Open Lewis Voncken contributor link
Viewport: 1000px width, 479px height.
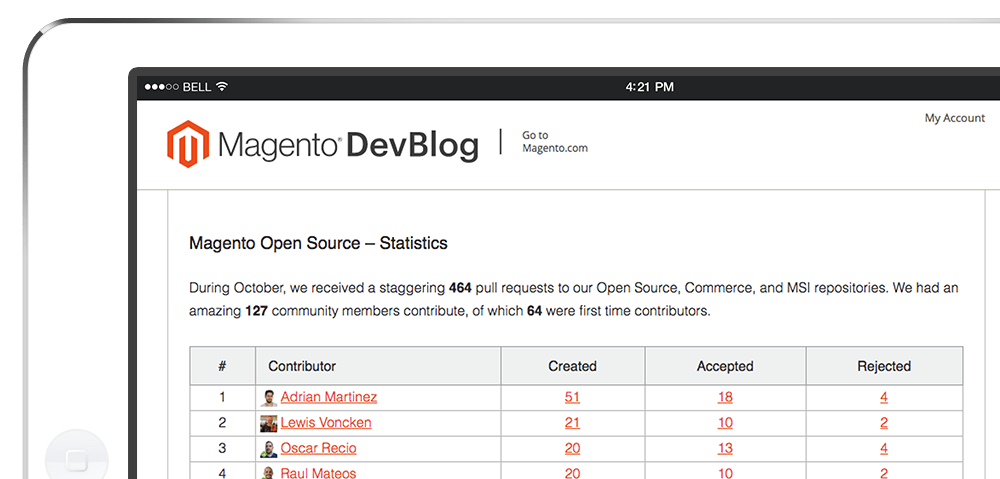(x=326, y=422)
